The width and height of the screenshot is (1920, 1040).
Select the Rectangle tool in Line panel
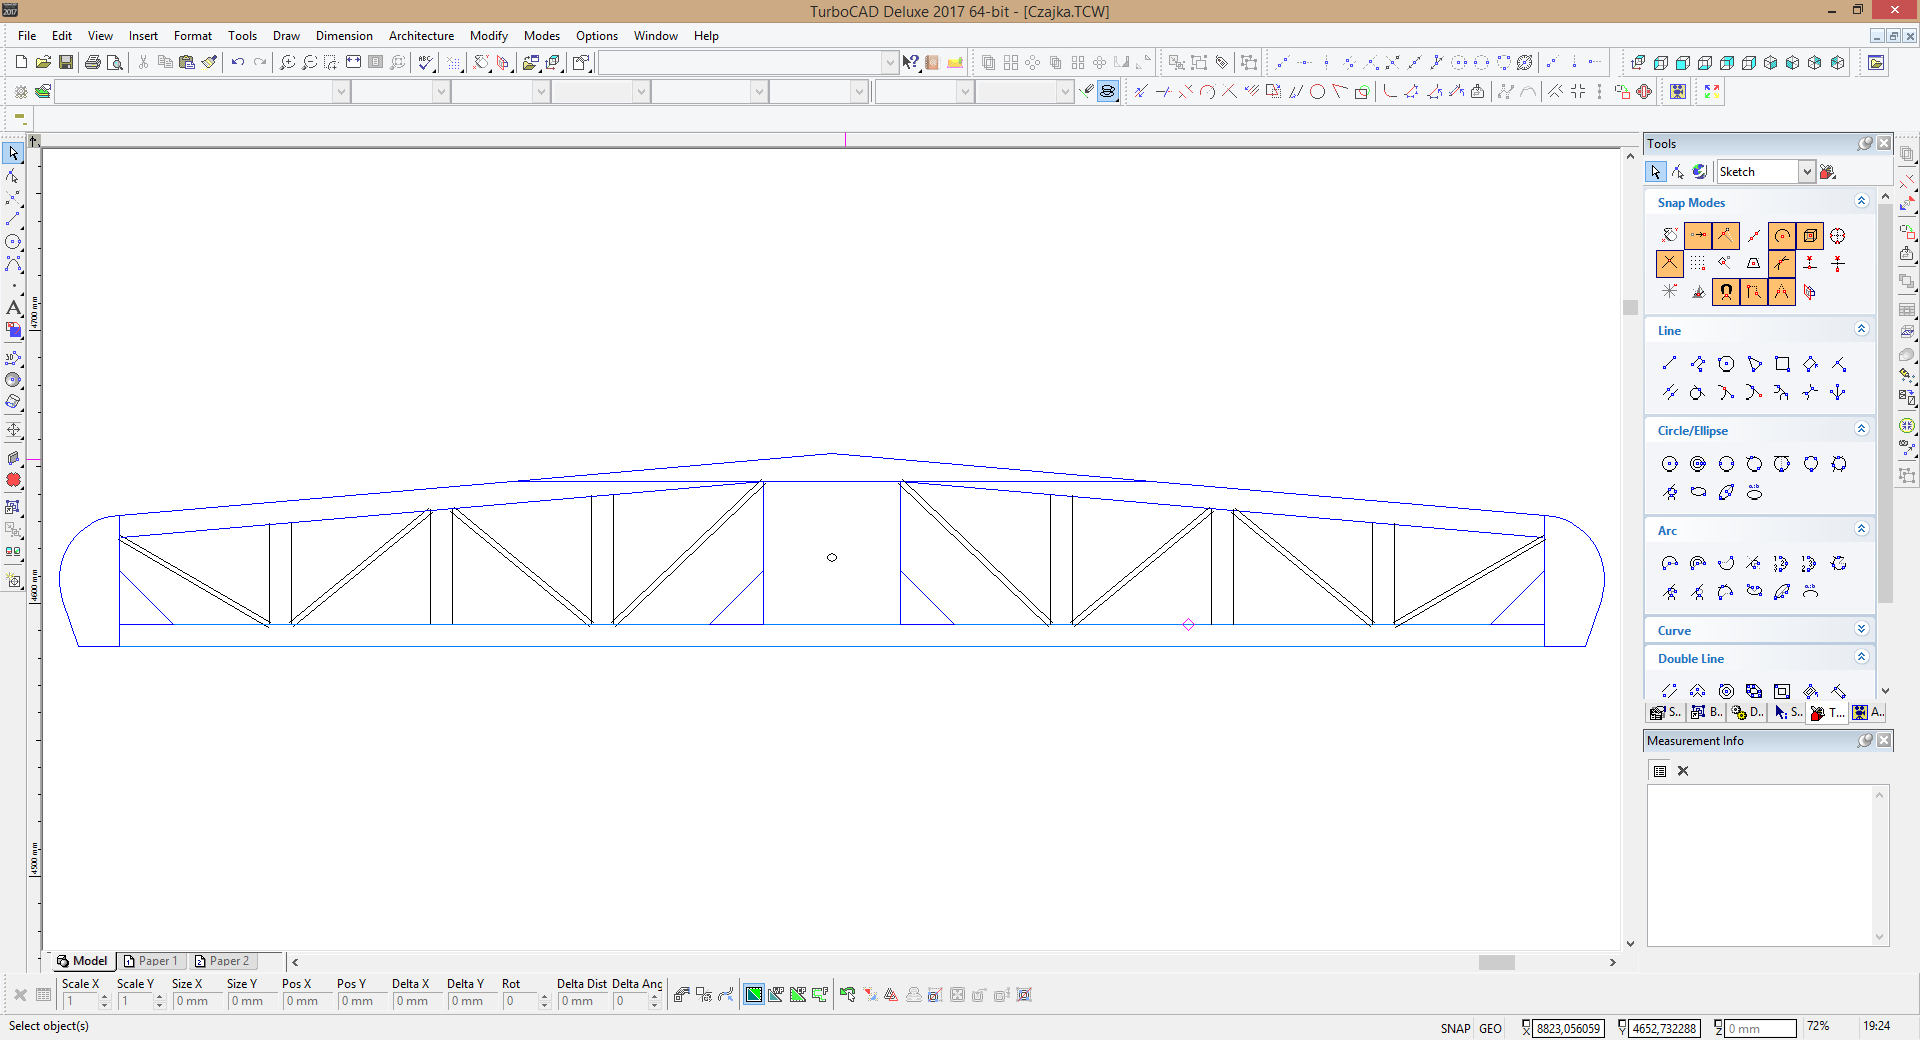[1782, 364]
